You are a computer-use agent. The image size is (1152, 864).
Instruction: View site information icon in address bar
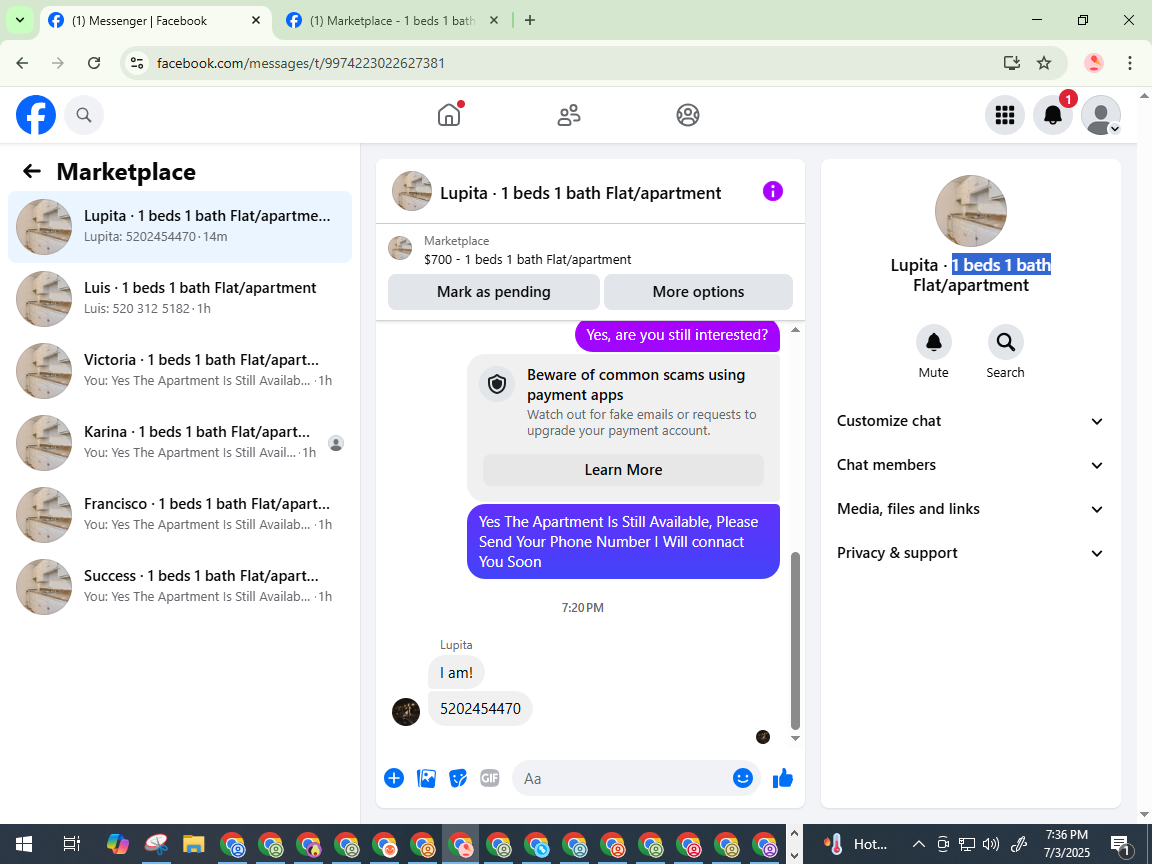pos(137,63)
